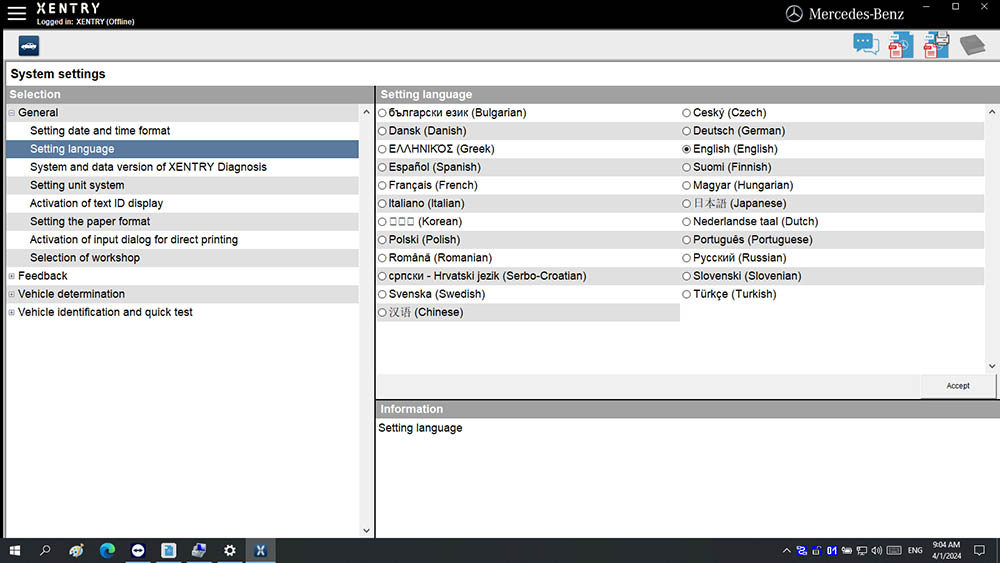Click the PDF print icon
The image size is (1000, 563).
(x=936, y=45)
